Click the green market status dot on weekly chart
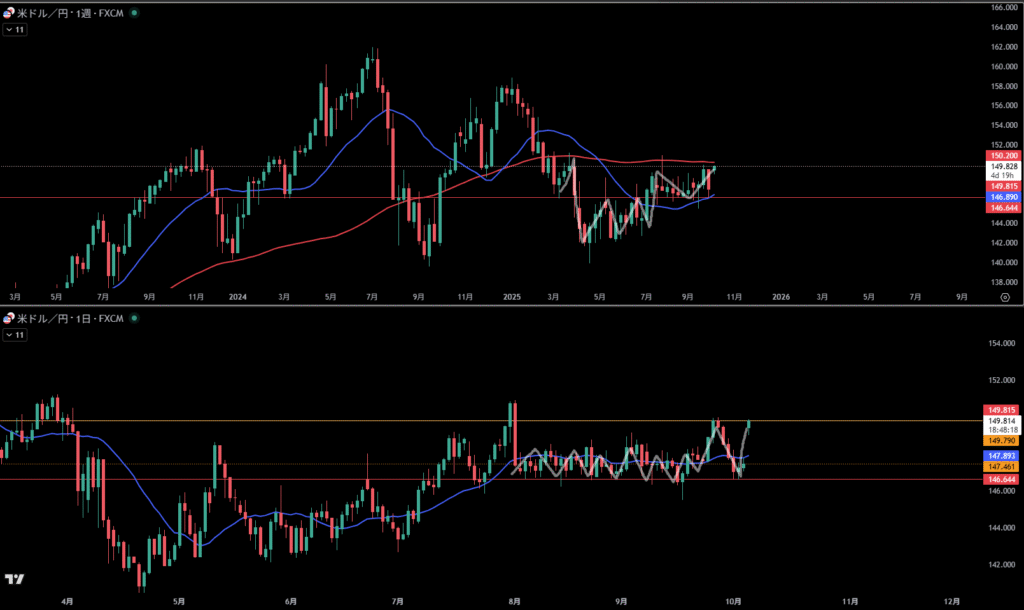The height and width of the screenshot is (610, 1024). [135, 13]
